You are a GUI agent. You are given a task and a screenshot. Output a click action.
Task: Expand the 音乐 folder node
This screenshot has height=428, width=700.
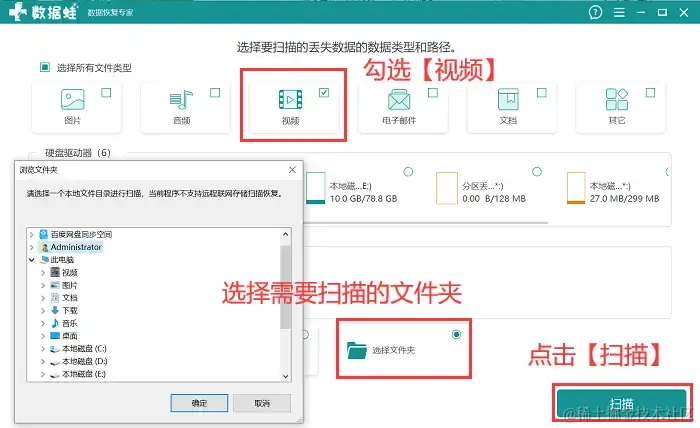(43, 323)
